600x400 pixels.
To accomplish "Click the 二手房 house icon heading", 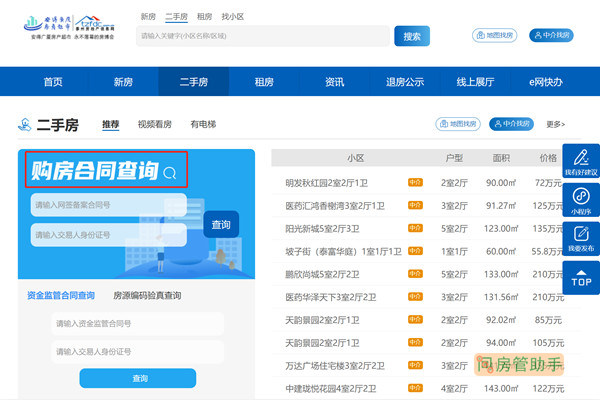I will tap(25, 125).
